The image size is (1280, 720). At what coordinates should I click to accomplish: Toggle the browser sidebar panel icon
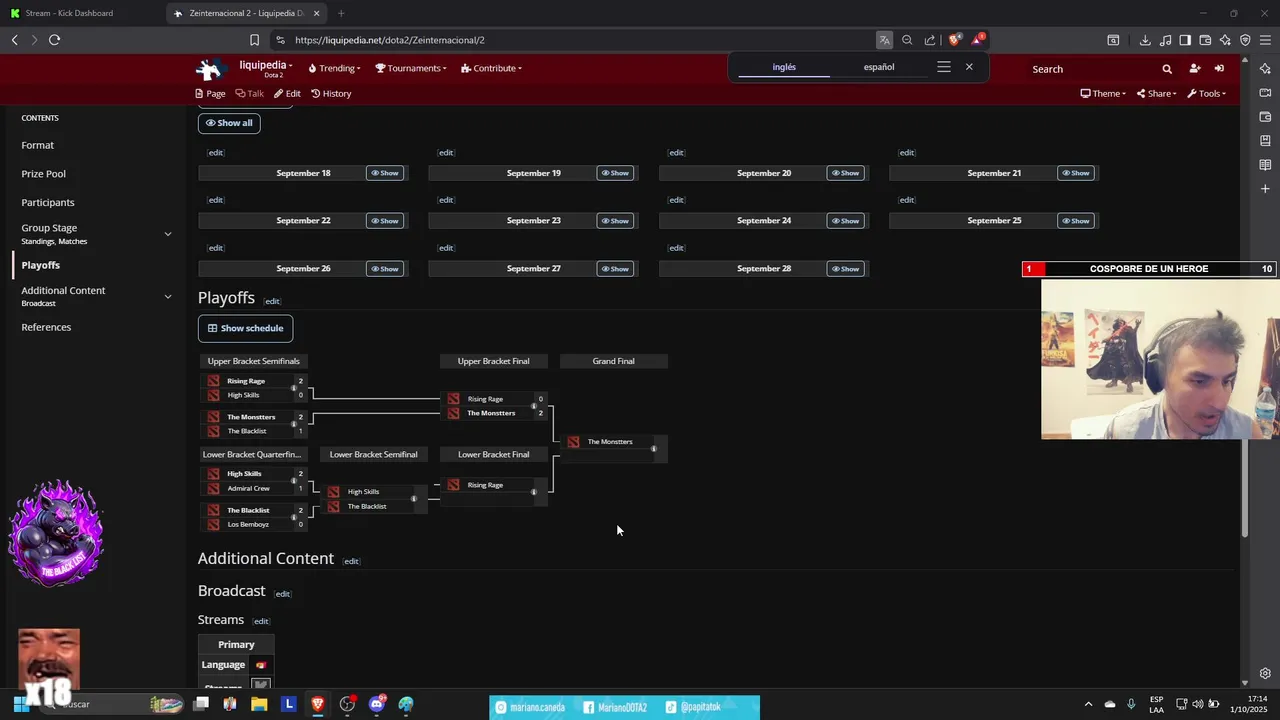(1185, 40)
